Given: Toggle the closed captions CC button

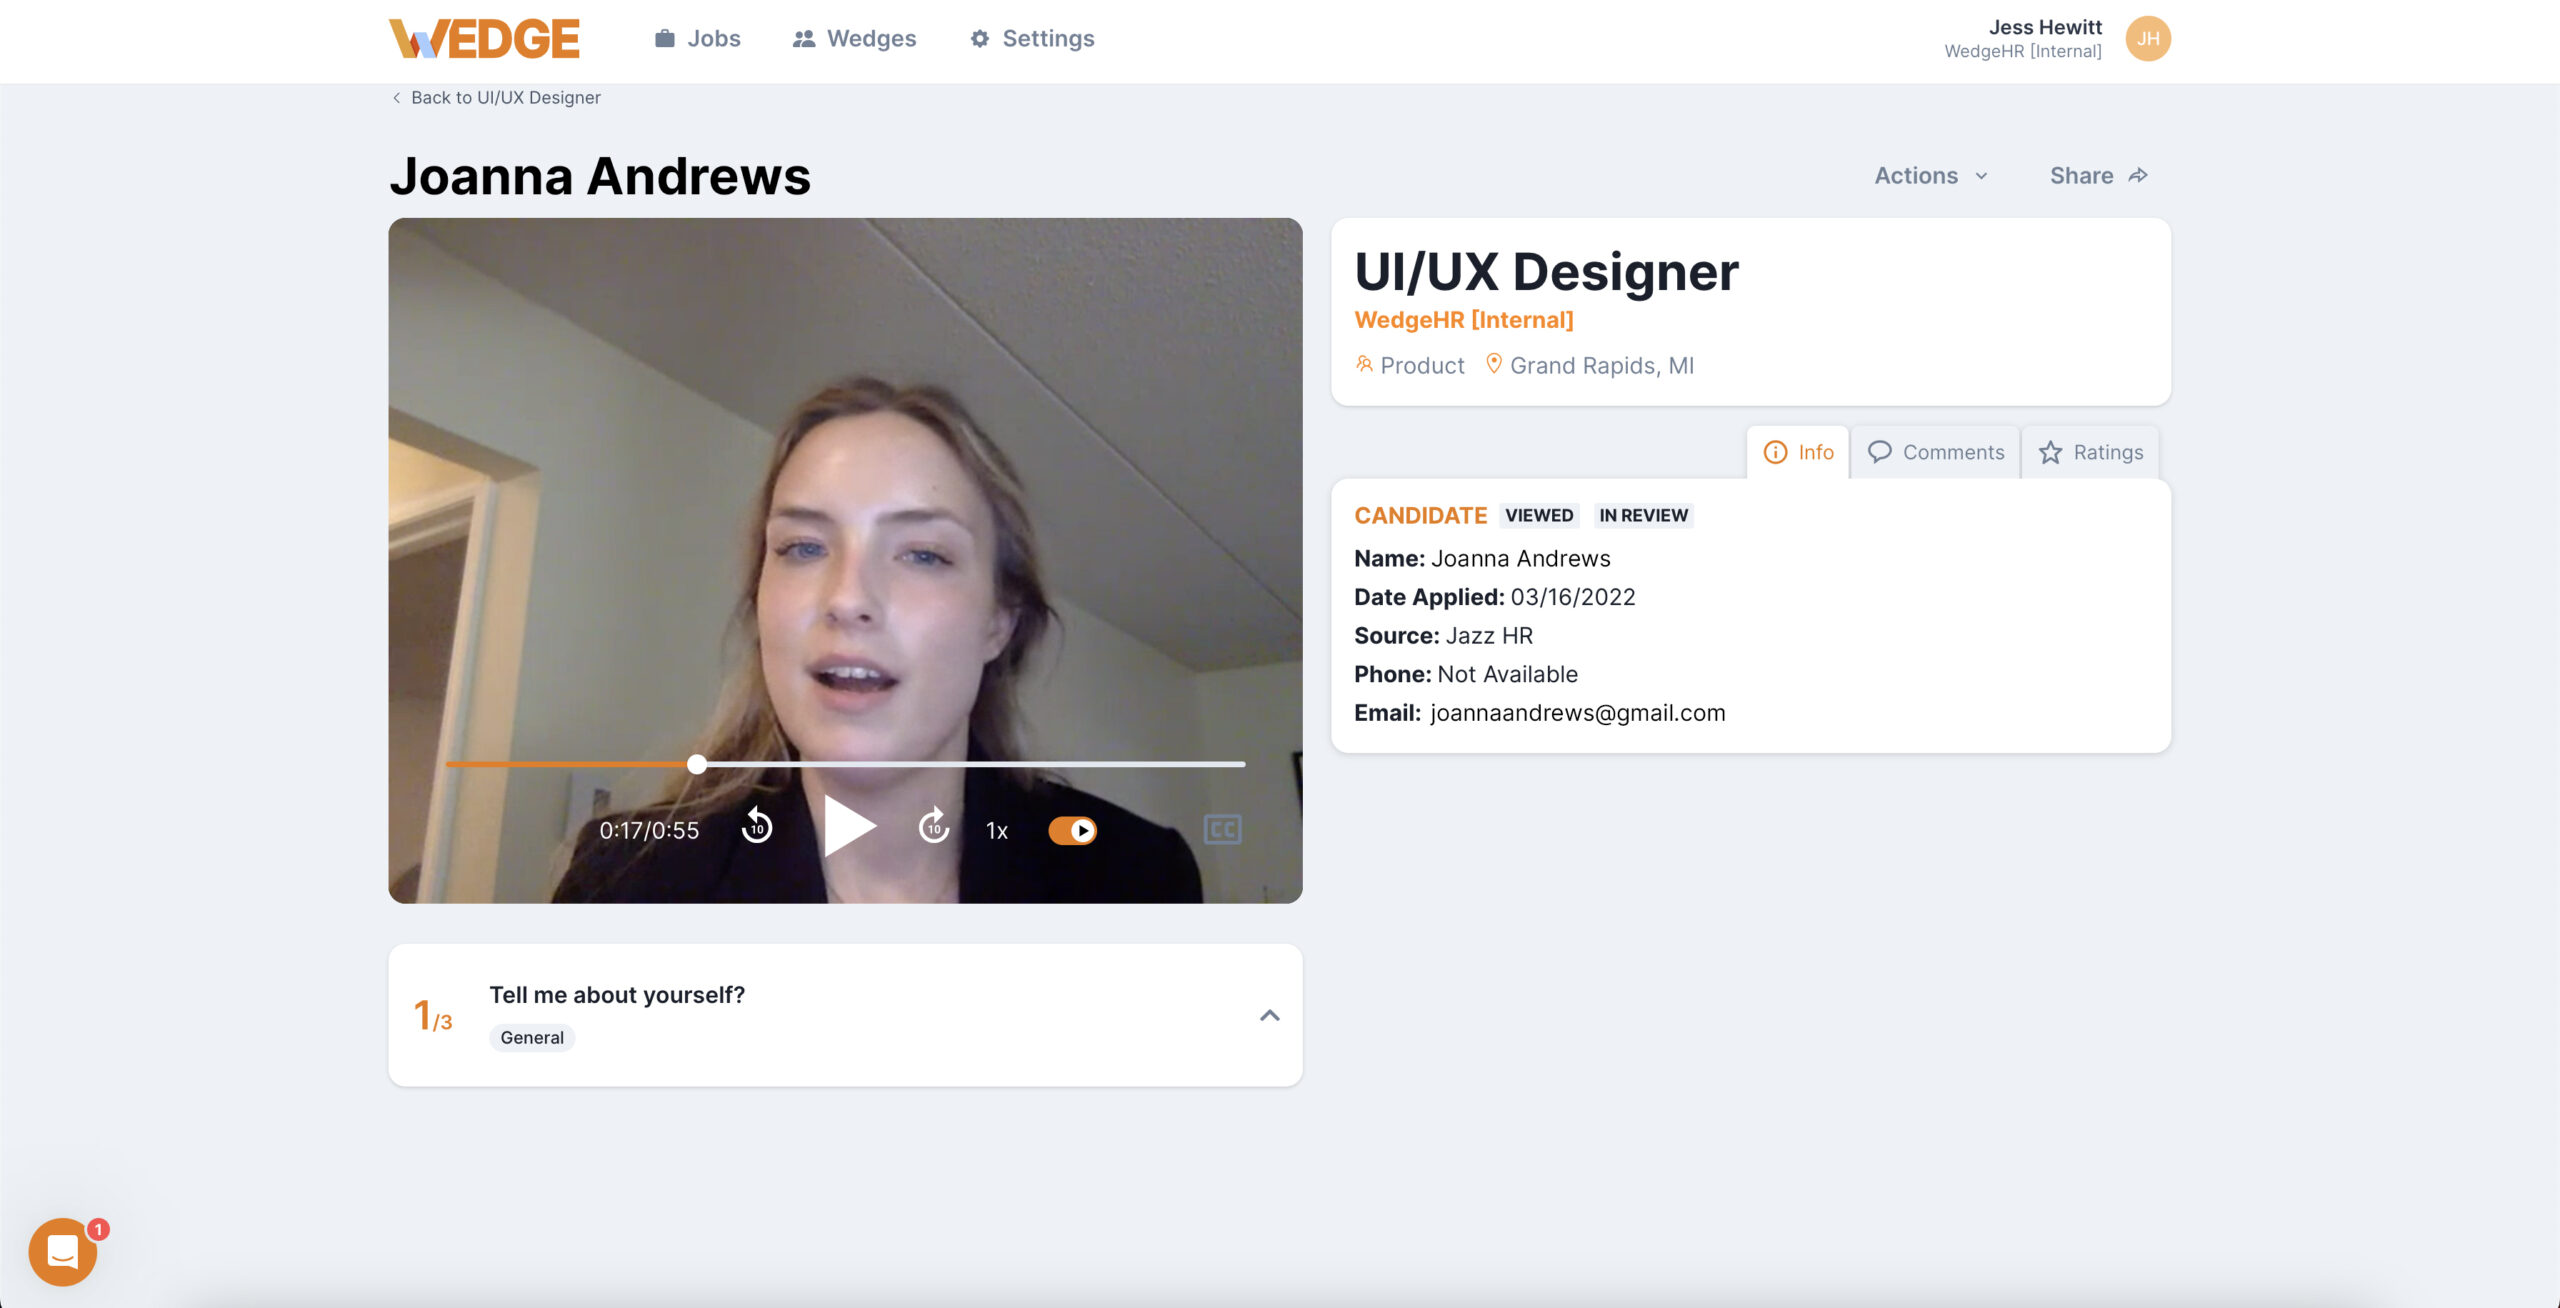Looking at the screenshot, I should point(1222,829).
